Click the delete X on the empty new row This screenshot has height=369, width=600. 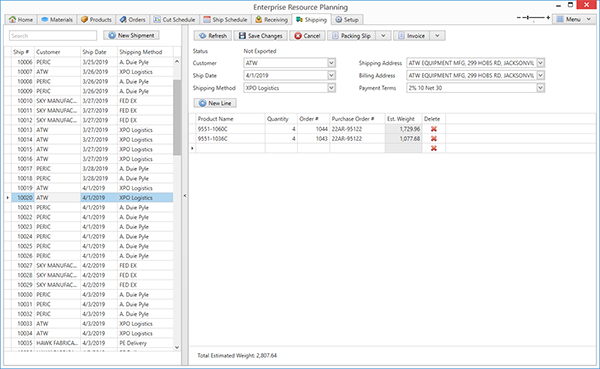coord(434,148)
